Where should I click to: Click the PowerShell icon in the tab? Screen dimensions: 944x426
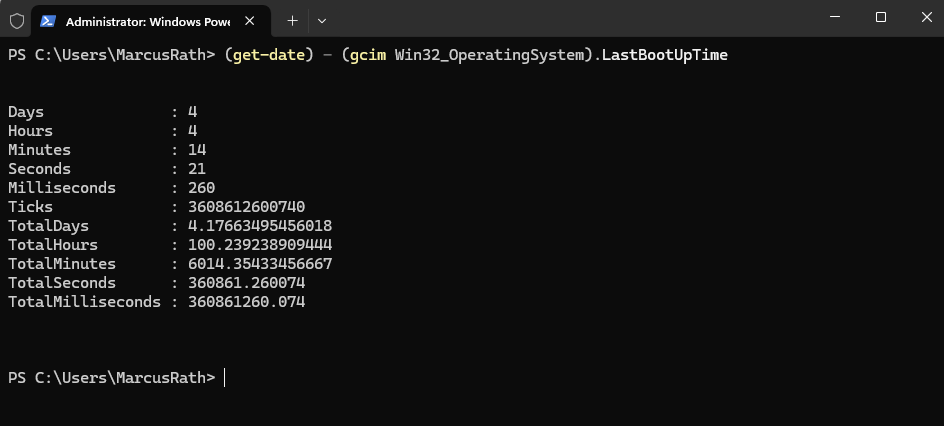48,21
